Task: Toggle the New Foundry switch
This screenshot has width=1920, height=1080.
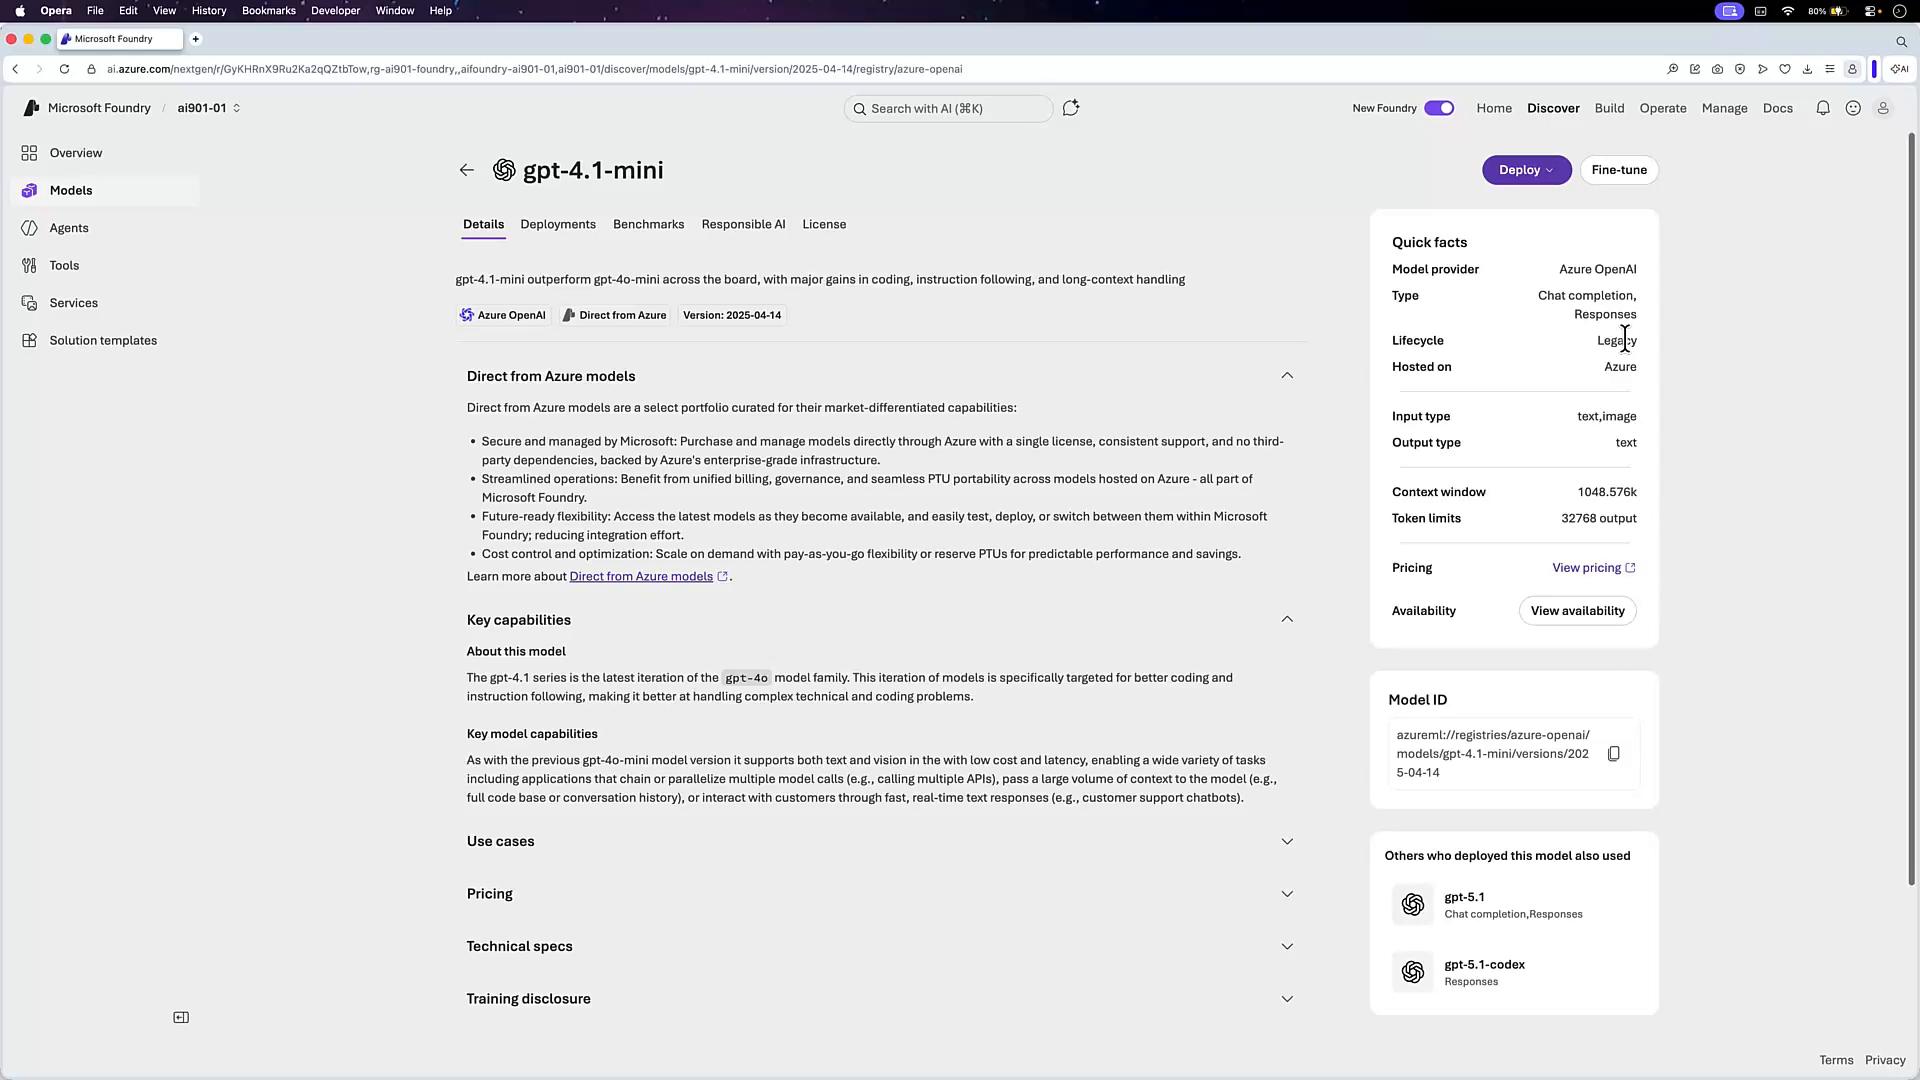Action: [1439, 108]
